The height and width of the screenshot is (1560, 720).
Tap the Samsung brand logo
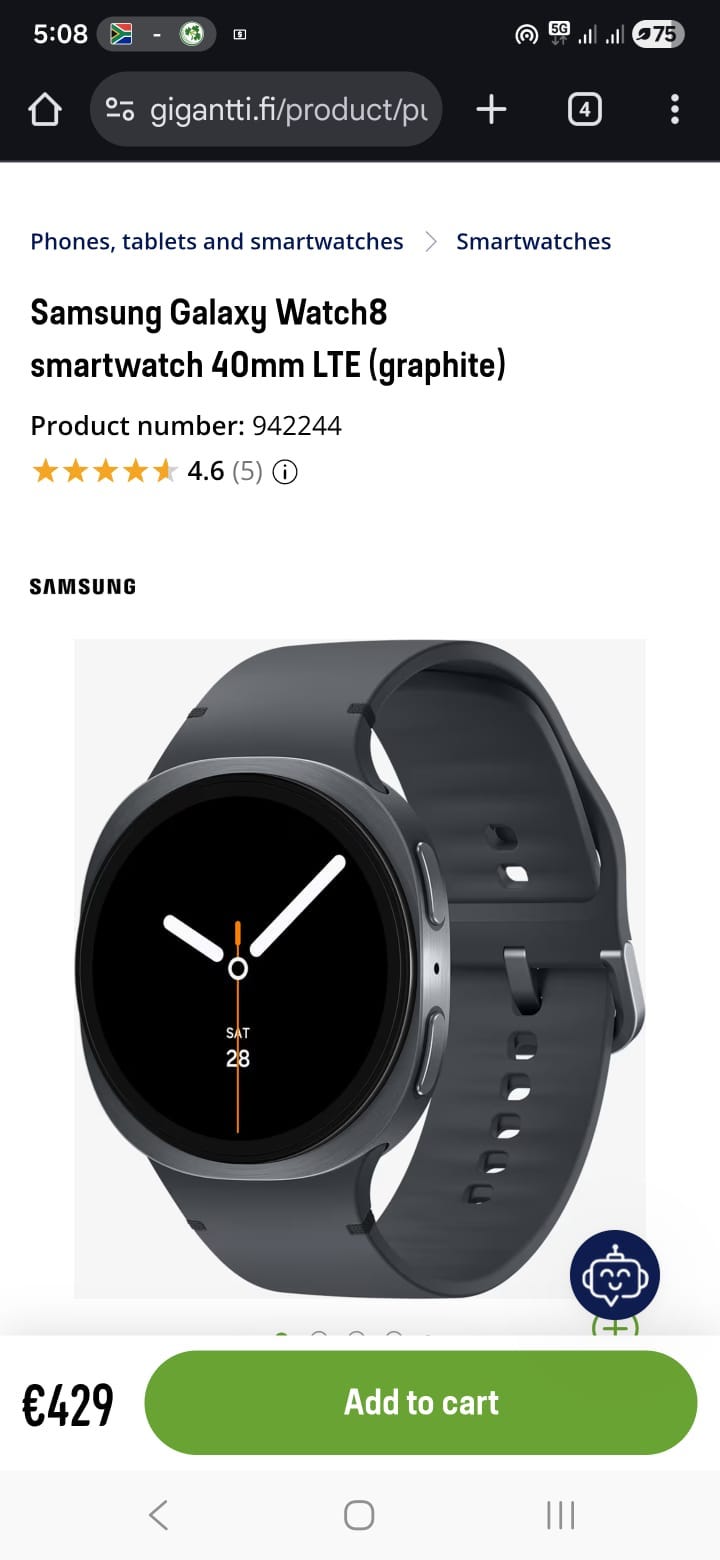click(82, 587)
